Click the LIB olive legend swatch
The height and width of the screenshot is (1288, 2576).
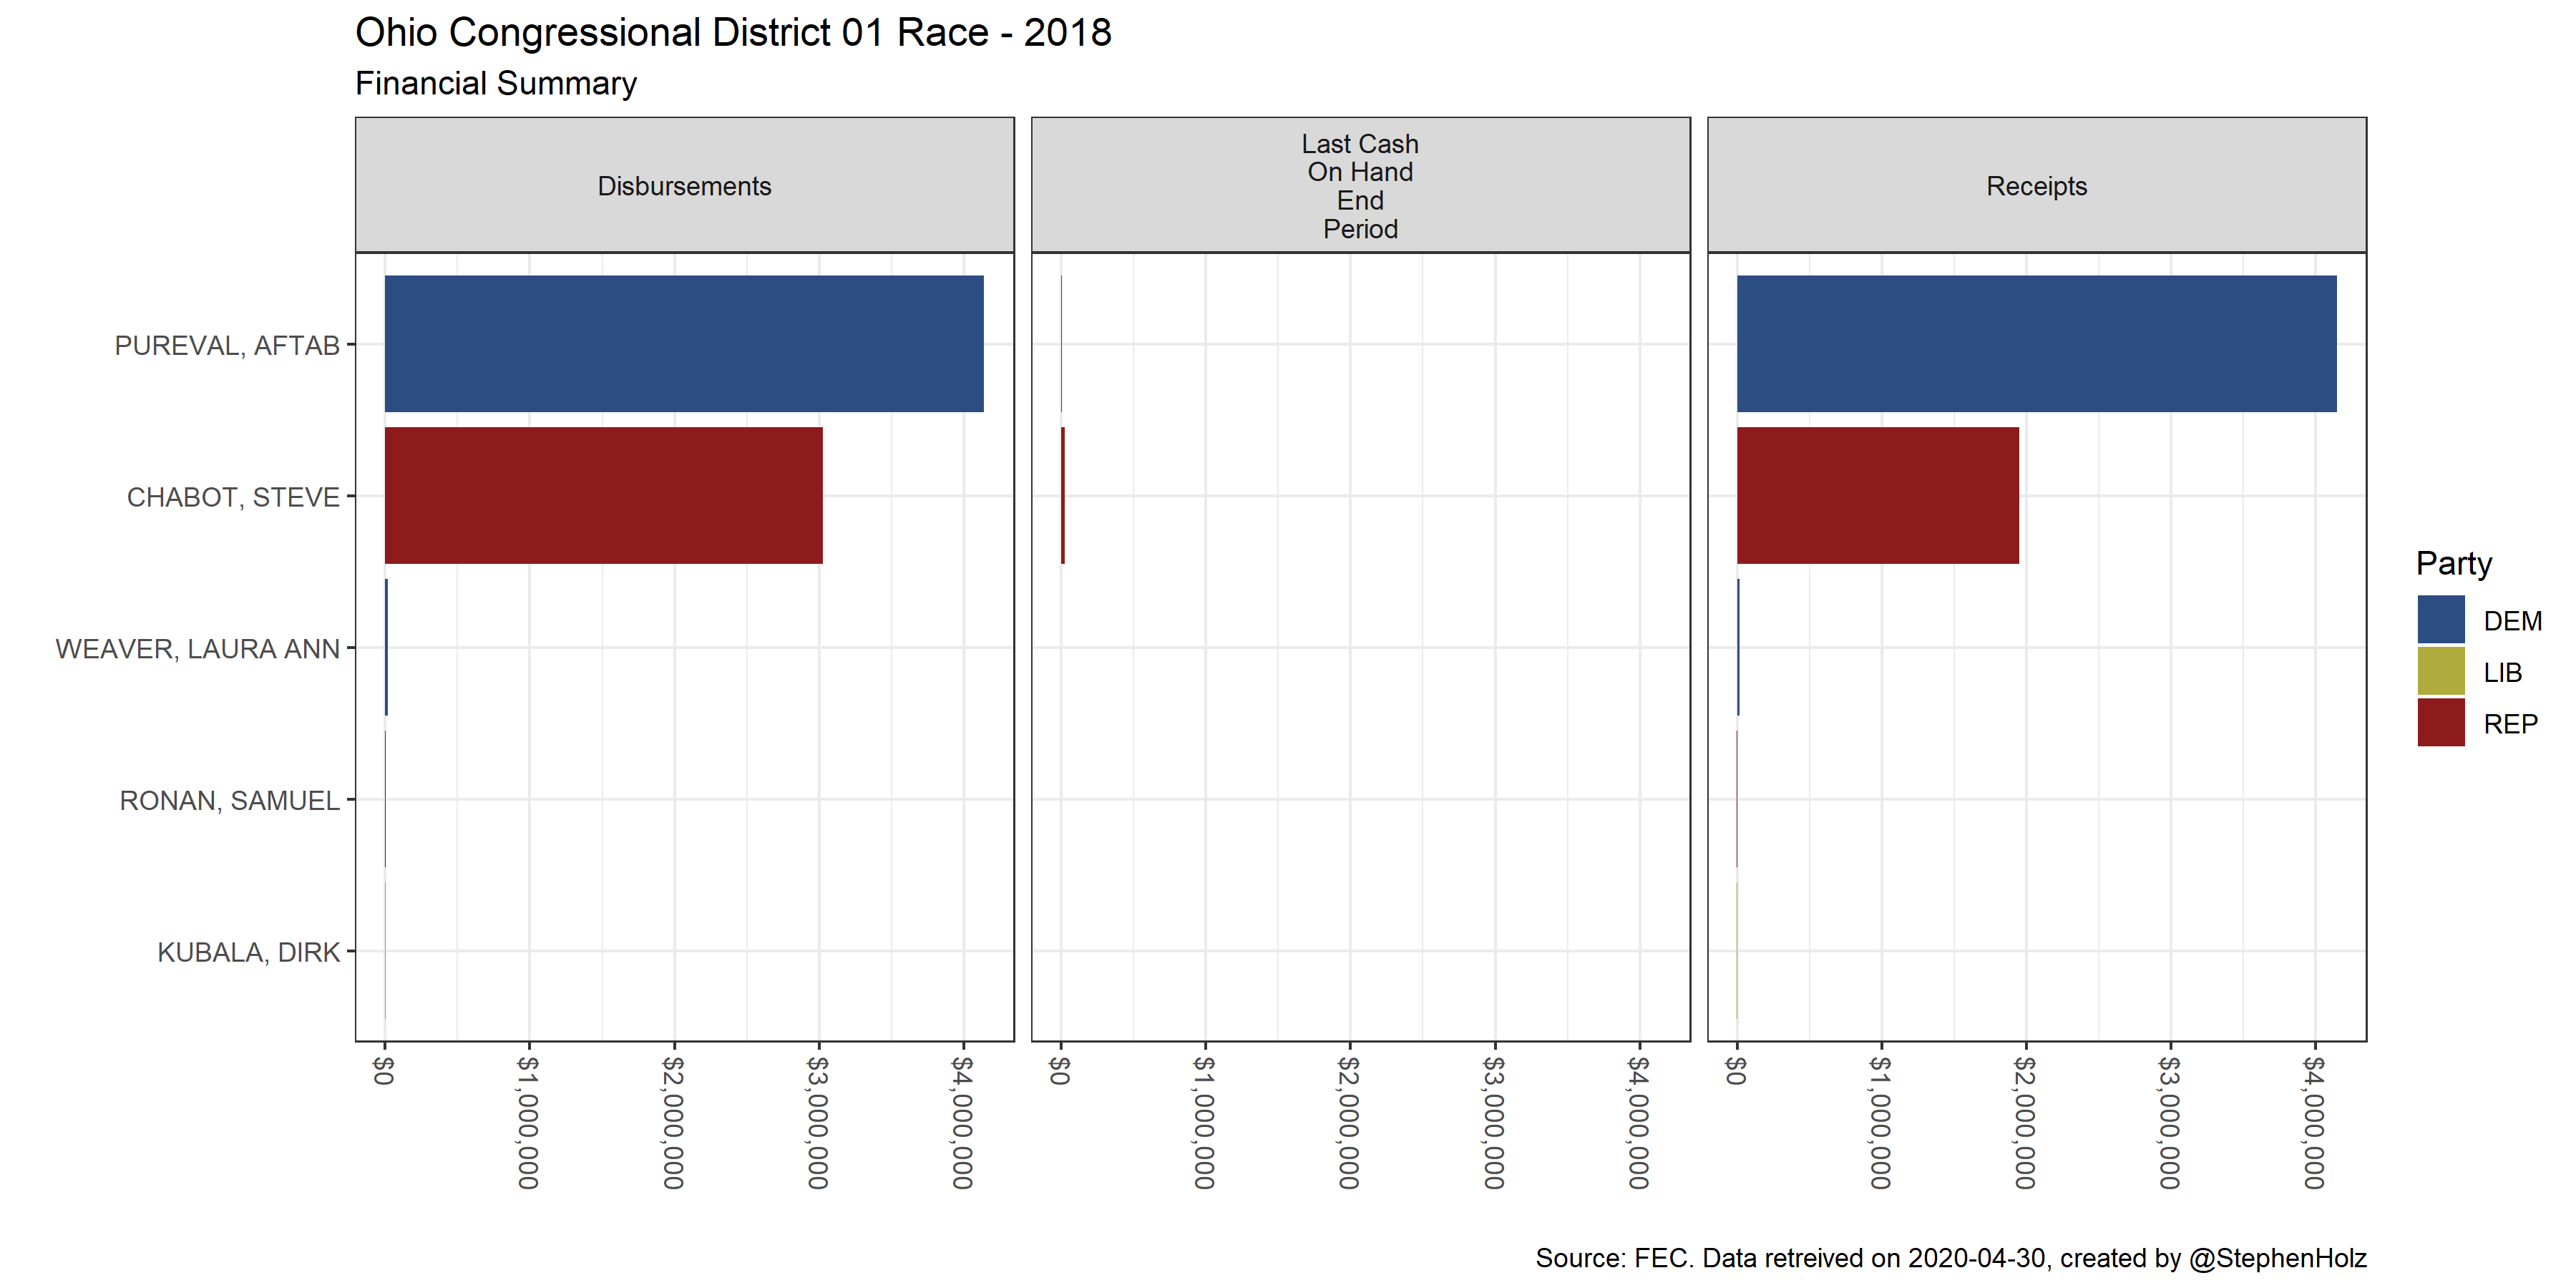[2440, 672]
